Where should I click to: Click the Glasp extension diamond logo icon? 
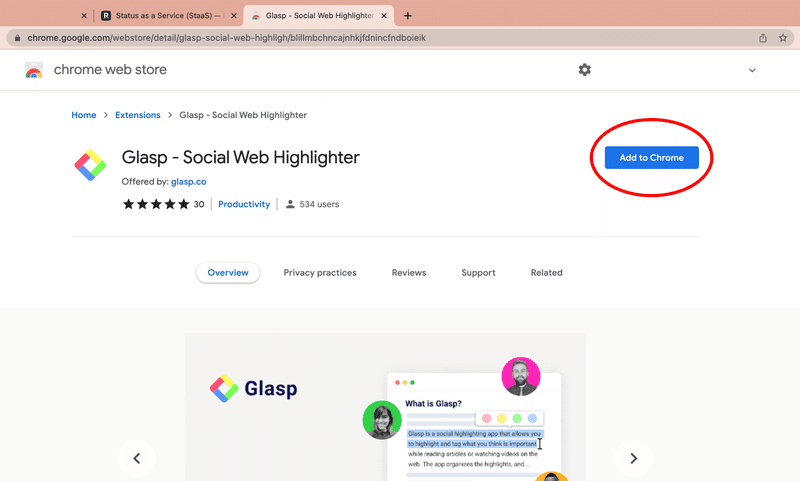coord(90,165)
